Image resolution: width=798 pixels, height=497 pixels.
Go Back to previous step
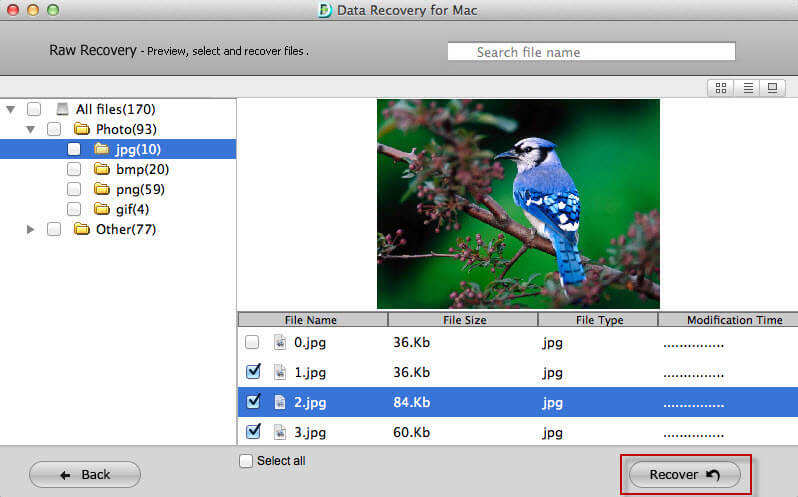[85, 475]
